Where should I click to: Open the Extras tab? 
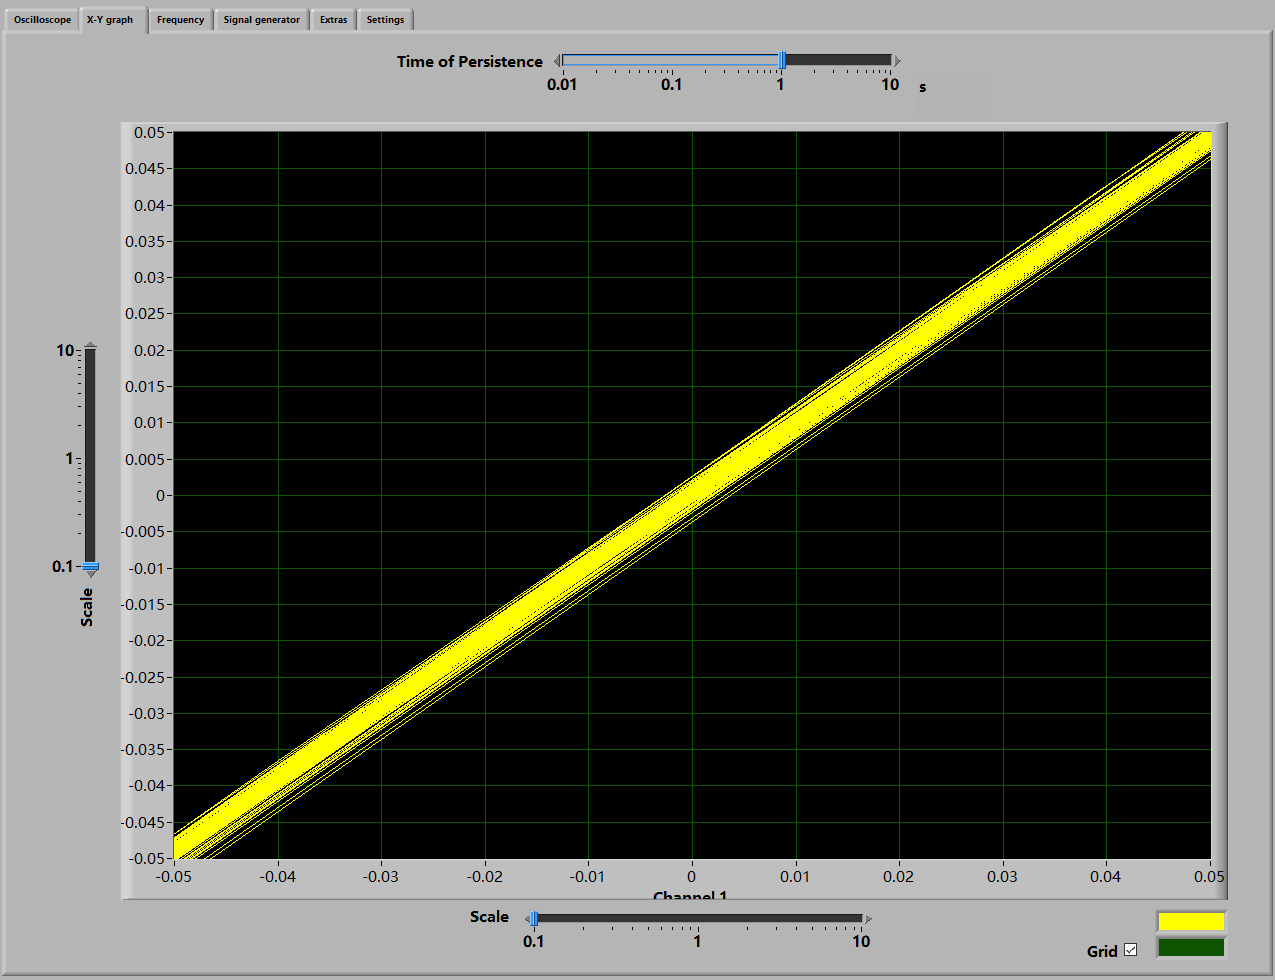[333, 20]
